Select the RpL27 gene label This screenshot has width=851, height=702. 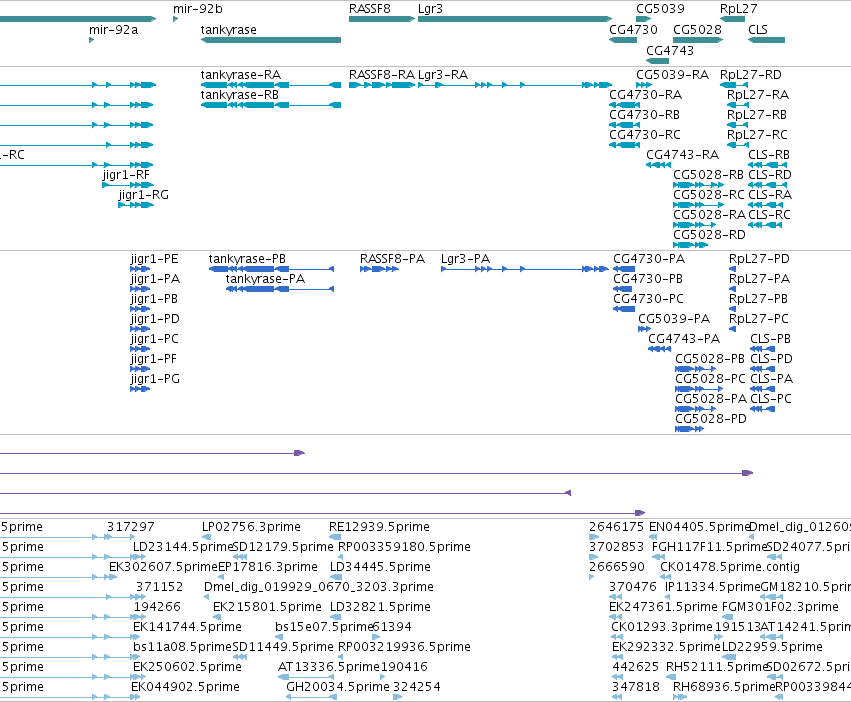(x=738, y=9)
